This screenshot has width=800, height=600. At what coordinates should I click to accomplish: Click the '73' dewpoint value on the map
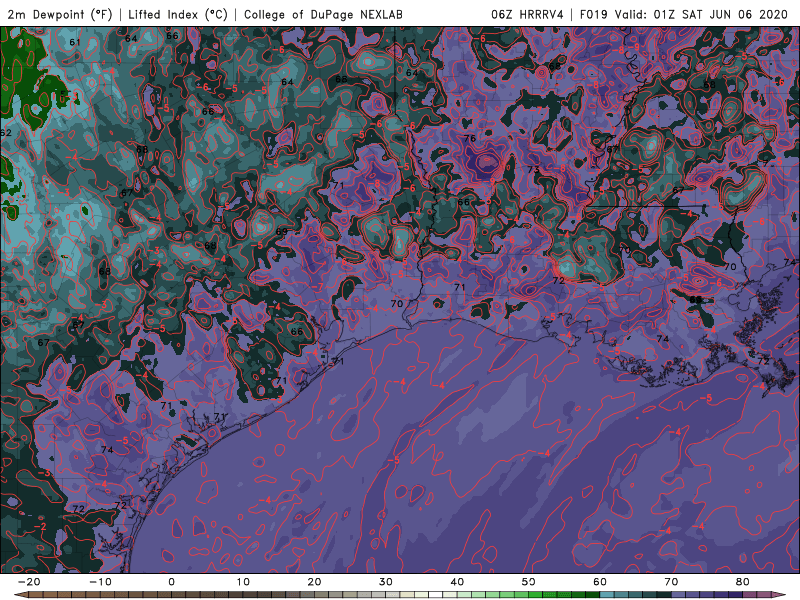coord(533,169)
